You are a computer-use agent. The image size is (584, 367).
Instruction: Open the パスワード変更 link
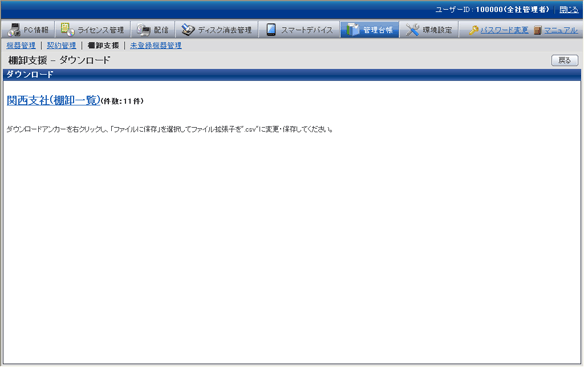click(x=504, y=30)
